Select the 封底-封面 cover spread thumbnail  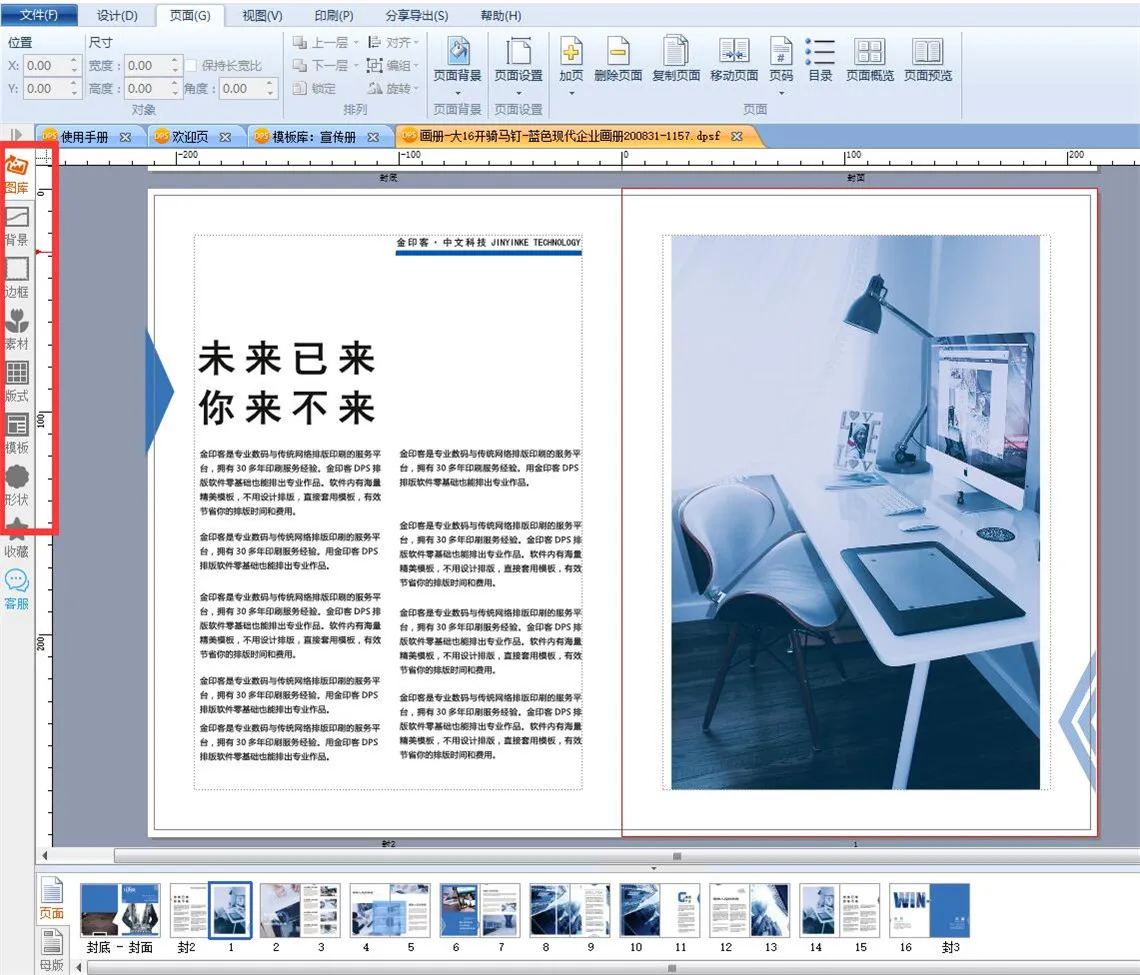[x=120, y=910]
